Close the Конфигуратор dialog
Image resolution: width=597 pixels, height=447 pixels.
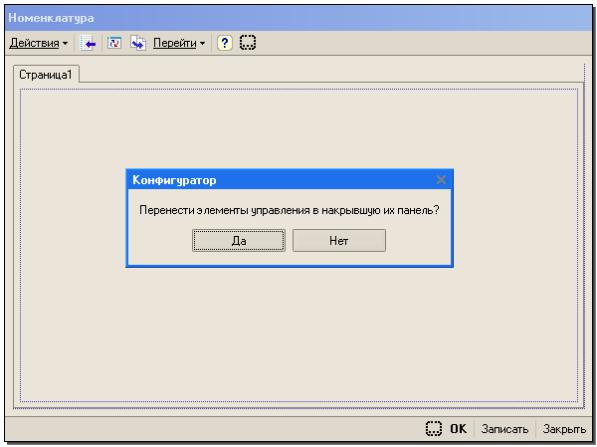(x=441, y=180)
